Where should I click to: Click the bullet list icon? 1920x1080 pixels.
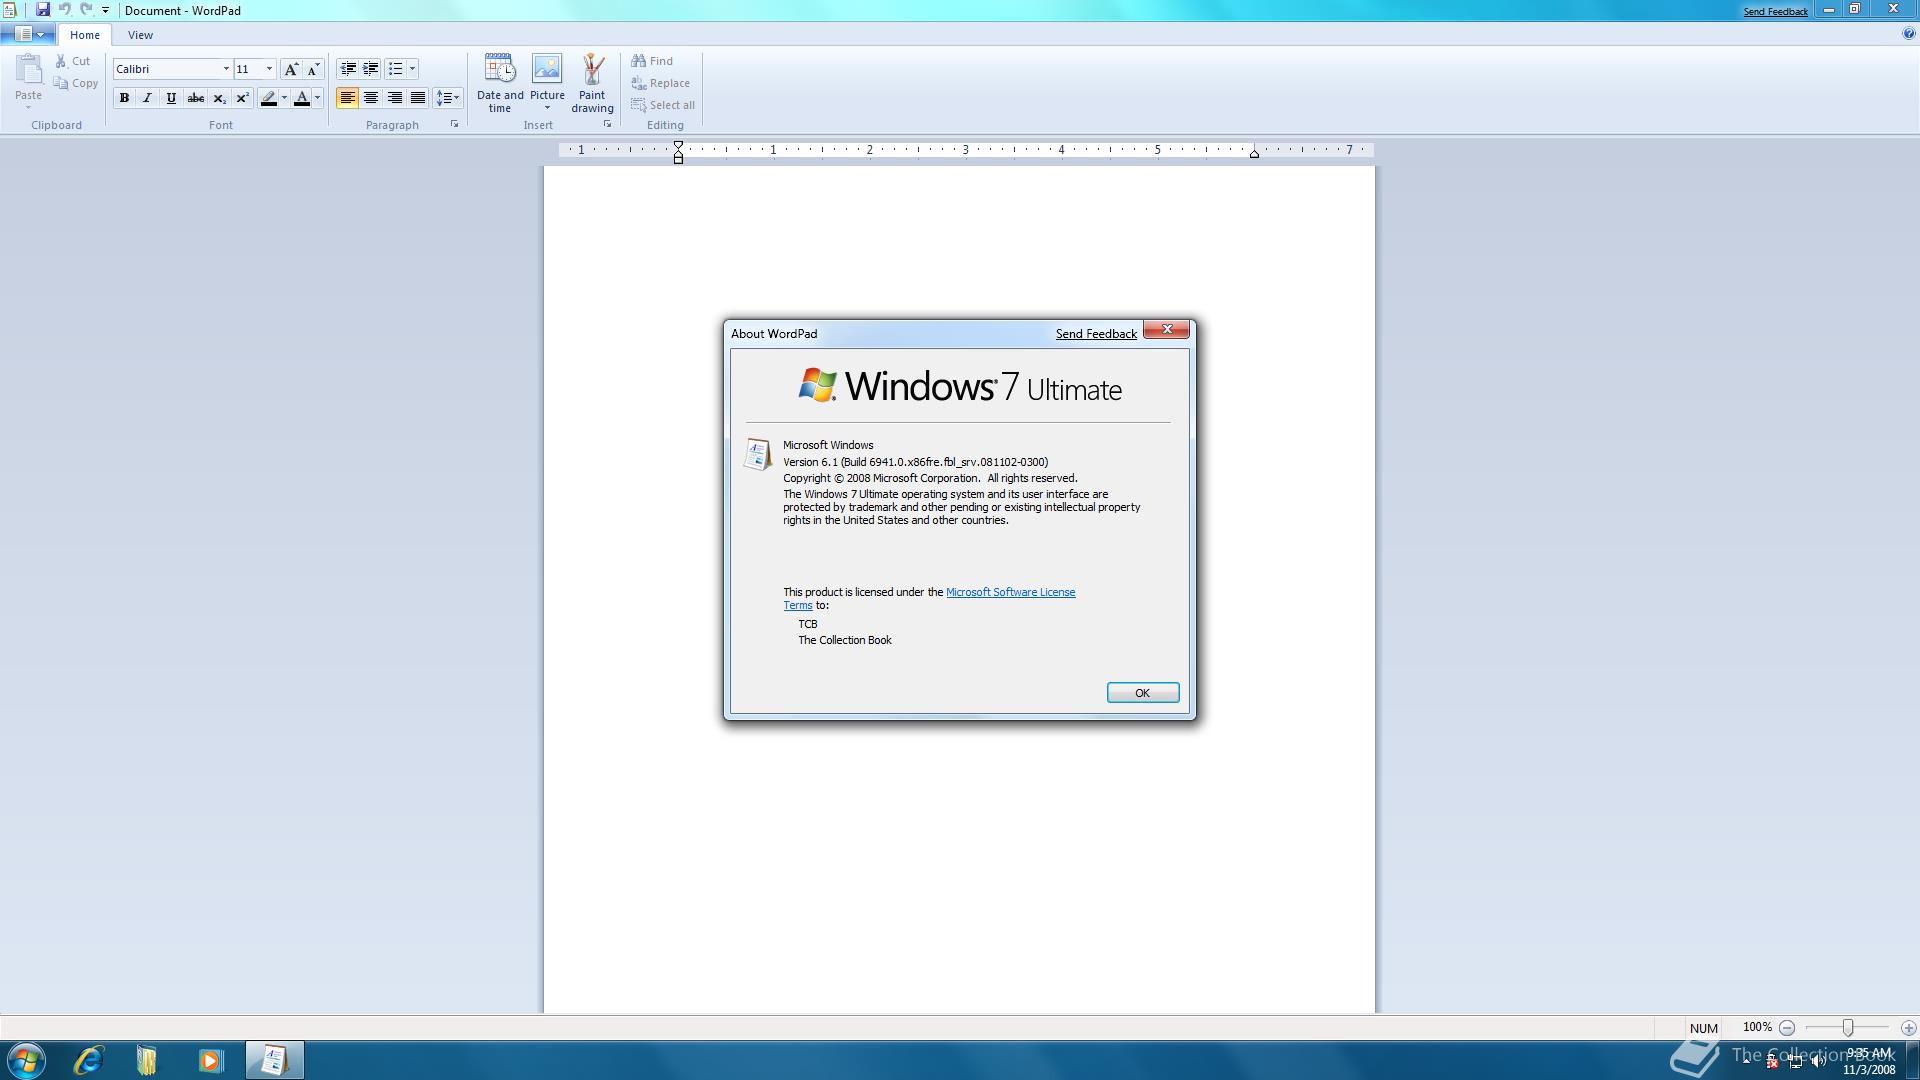(x=396, y=69)
